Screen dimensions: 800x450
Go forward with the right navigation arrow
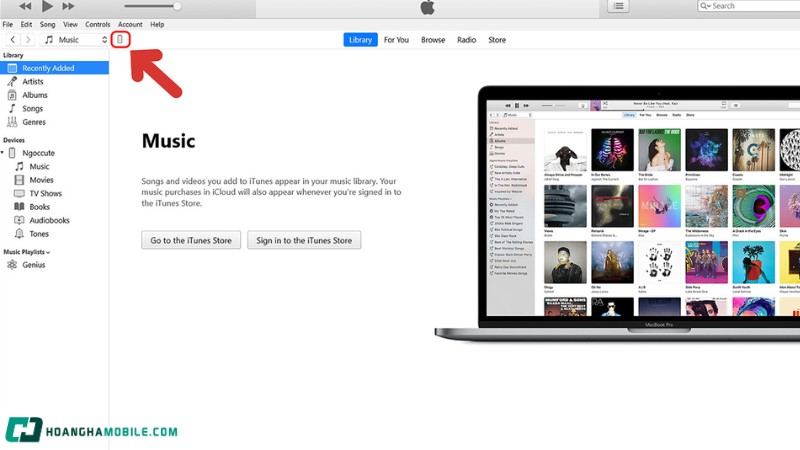pyautogui.click(x=28, y=39)
